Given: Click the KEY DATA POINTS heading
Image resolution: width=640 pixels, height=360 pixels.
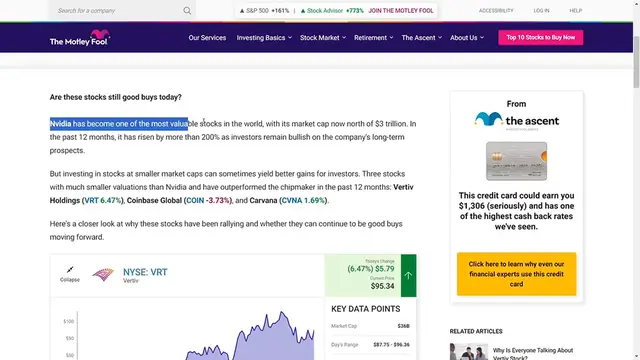Looking at the screenshot, I should pyautogui.click(x=365, y=309).
